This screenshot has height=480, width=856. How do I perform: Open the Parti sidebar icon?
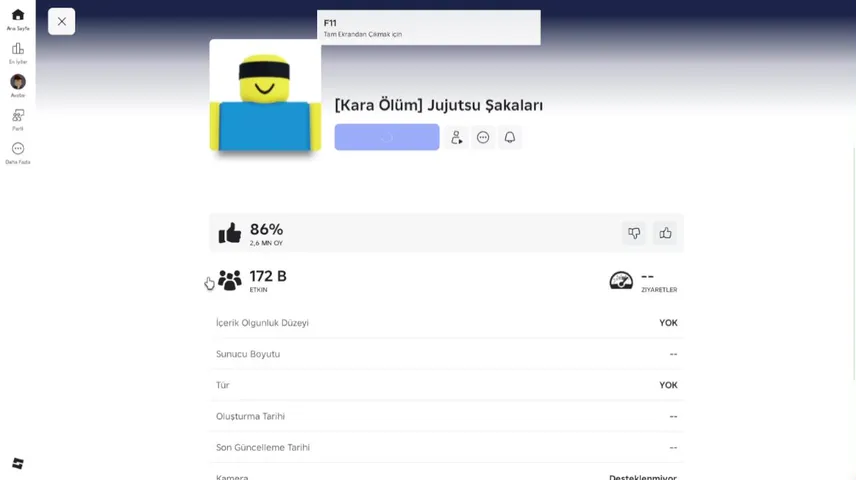coord(17,115)
